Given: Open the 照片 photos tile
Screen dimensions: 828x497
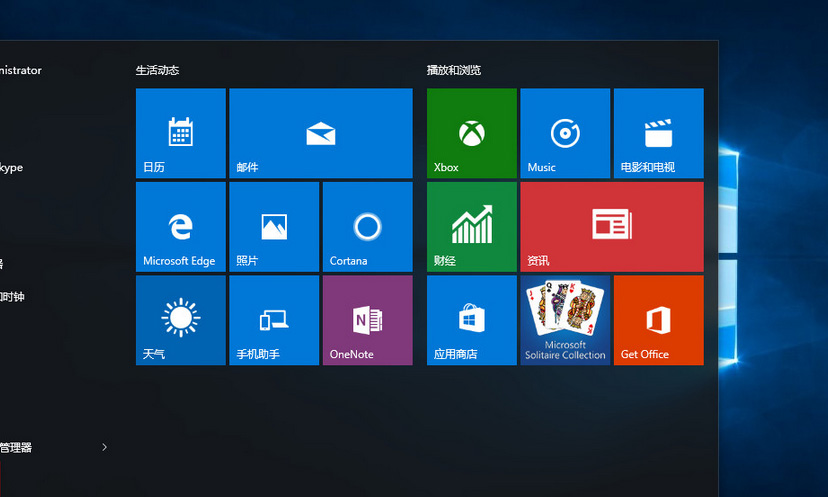Looking at the screenshot, I should pyautogui.click(x=274, y=227).
